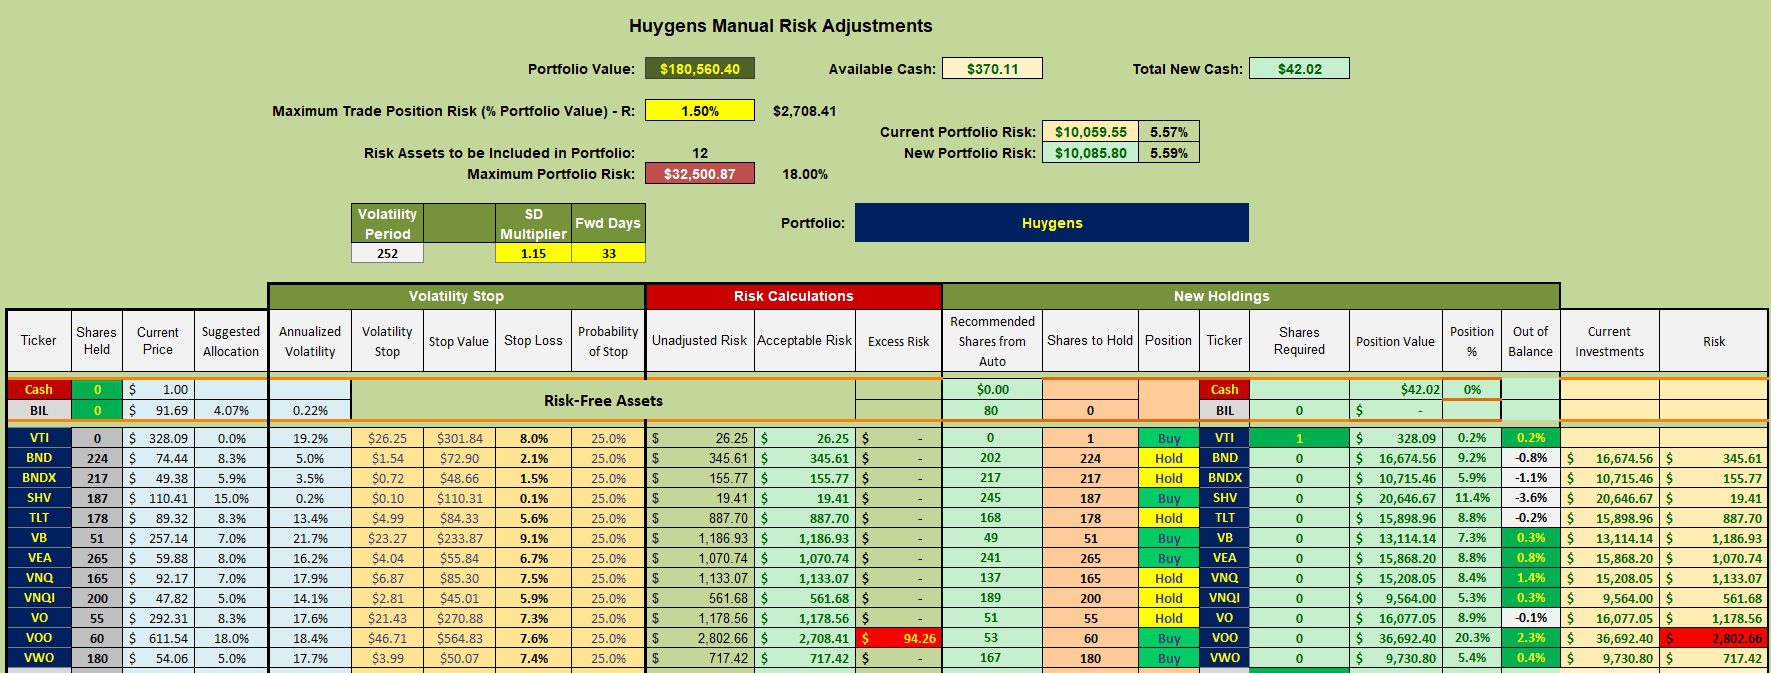Select the Portfolio Value cell $180,560.40
Viewport: 1771px width, 673px height.
click(x=699, y=69)
